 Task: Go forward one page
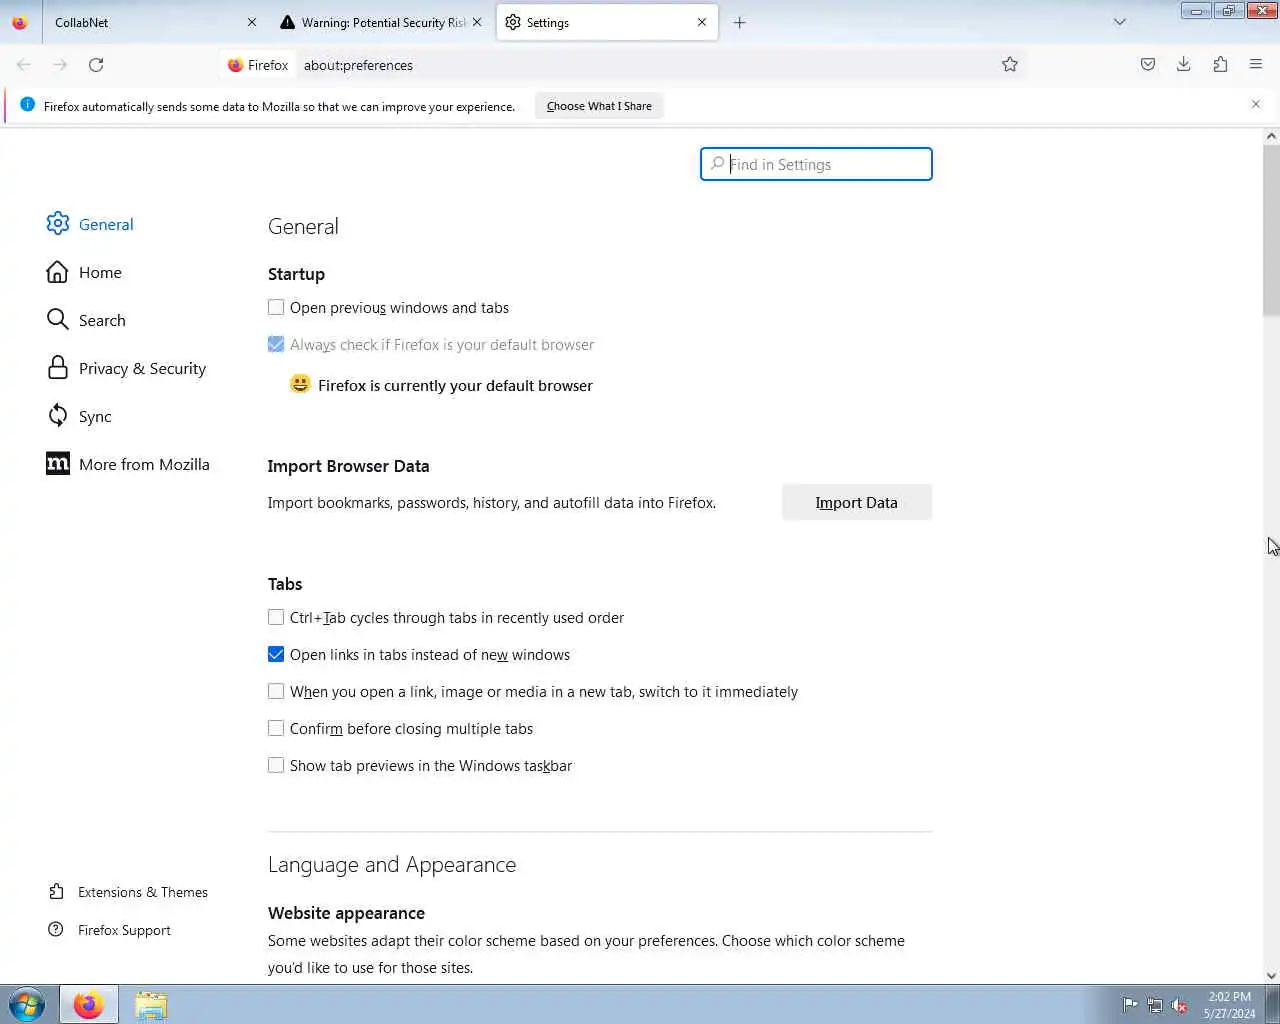[60, 65]
